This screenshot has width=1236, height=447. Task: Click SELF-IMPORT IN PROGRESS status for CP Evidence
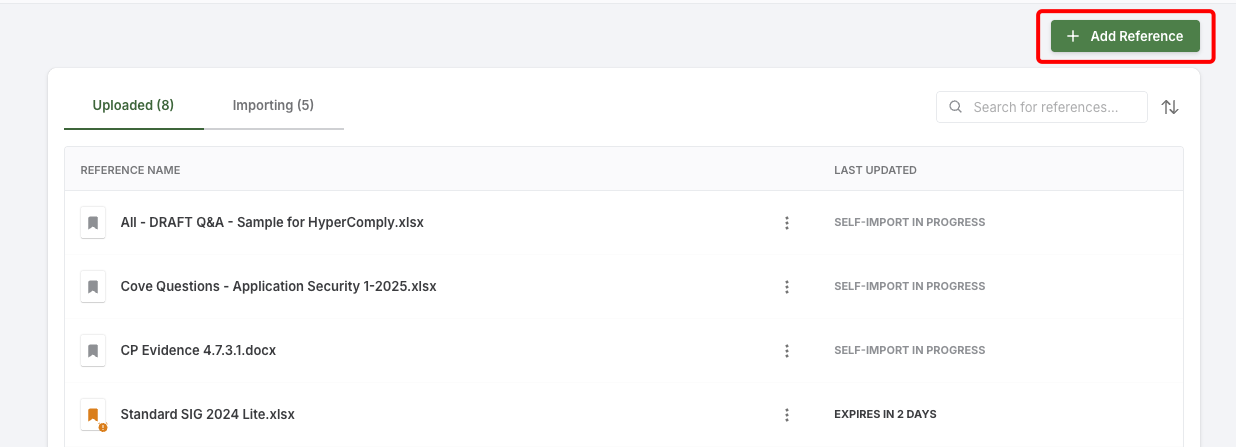(909, 350)
